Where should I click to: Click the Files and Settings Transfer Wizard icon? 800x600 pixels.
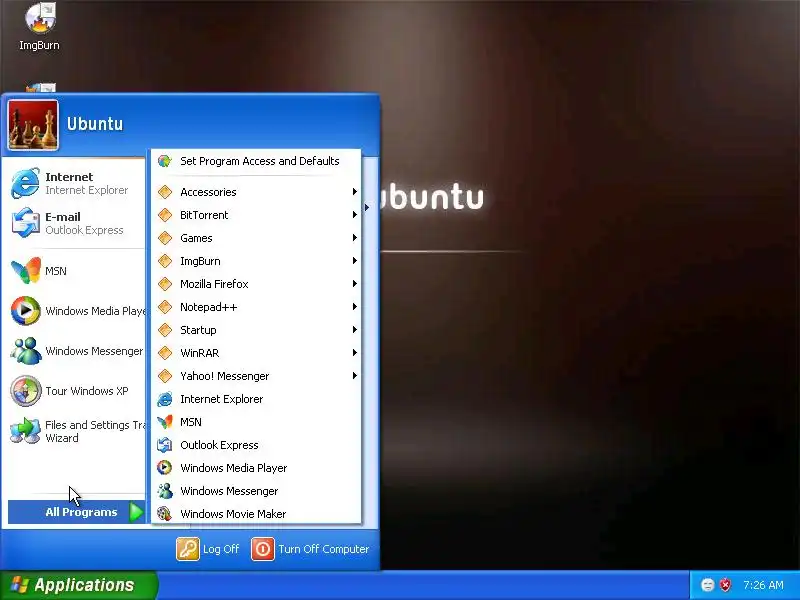pos(26,431)
